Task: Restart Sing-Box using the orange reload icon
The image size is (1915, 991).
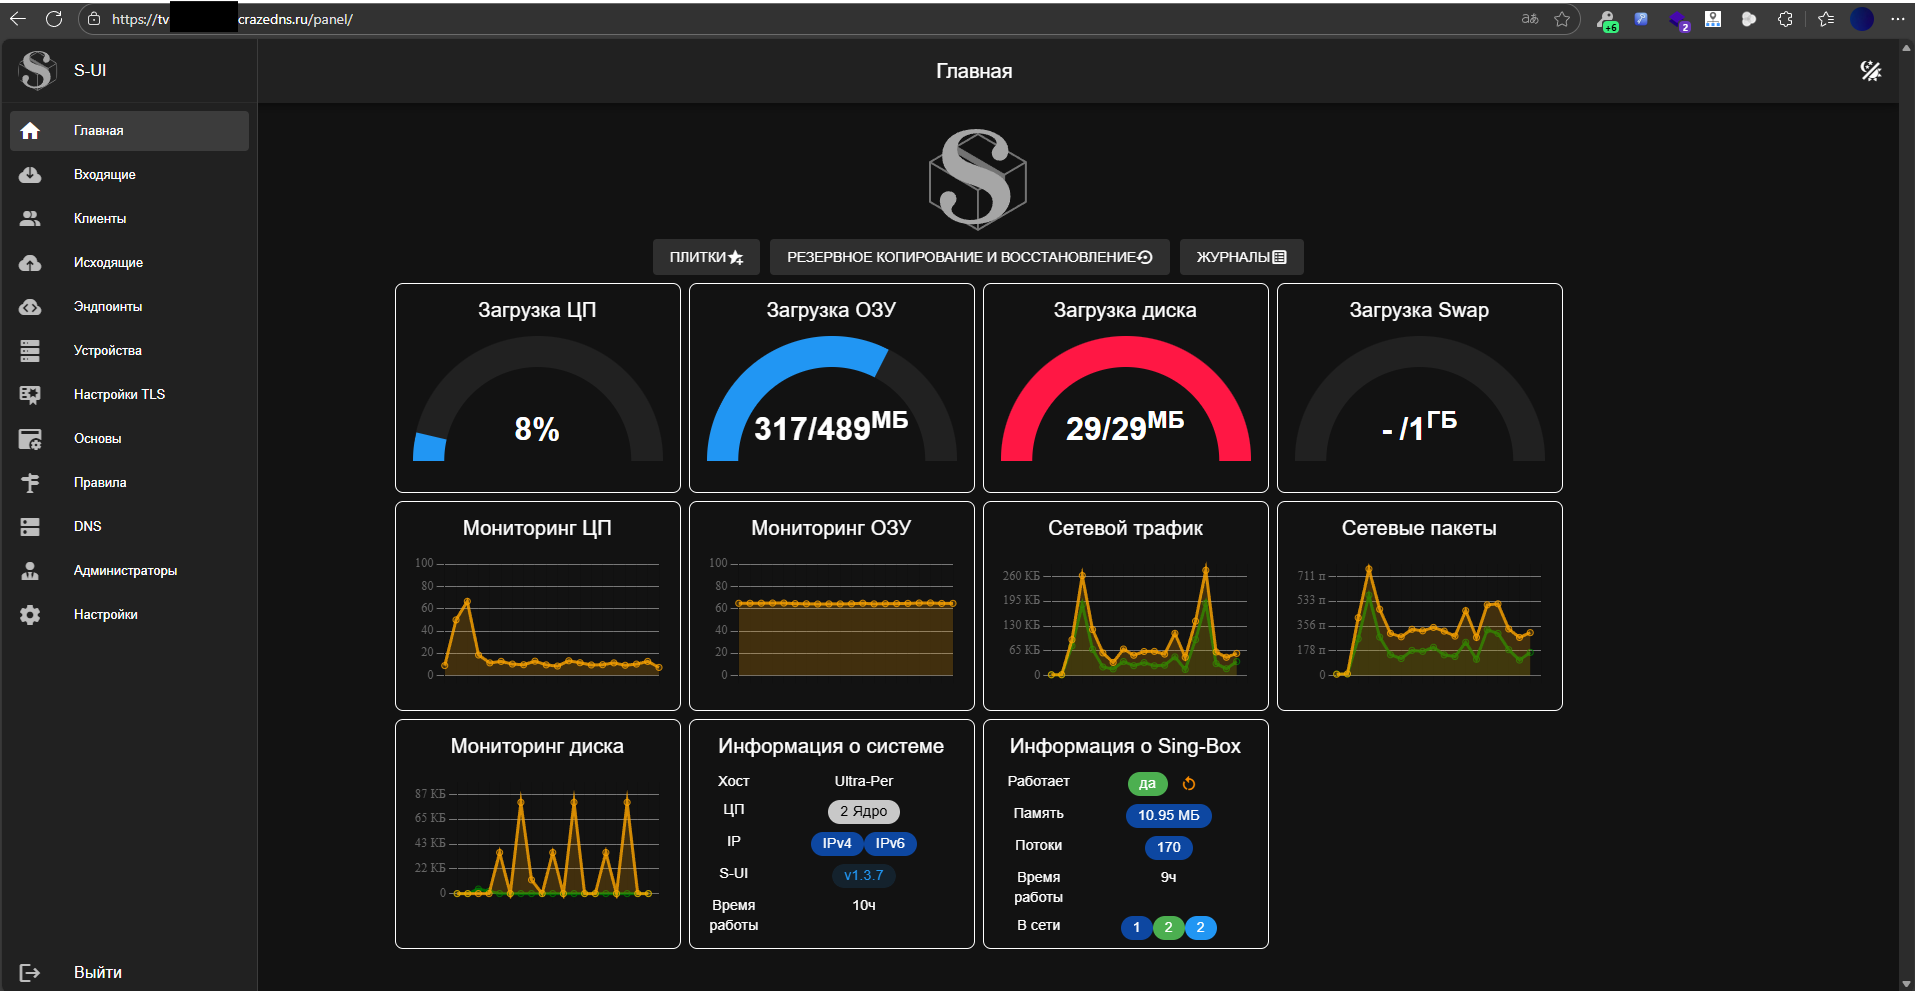Action: click(1189, 784)
